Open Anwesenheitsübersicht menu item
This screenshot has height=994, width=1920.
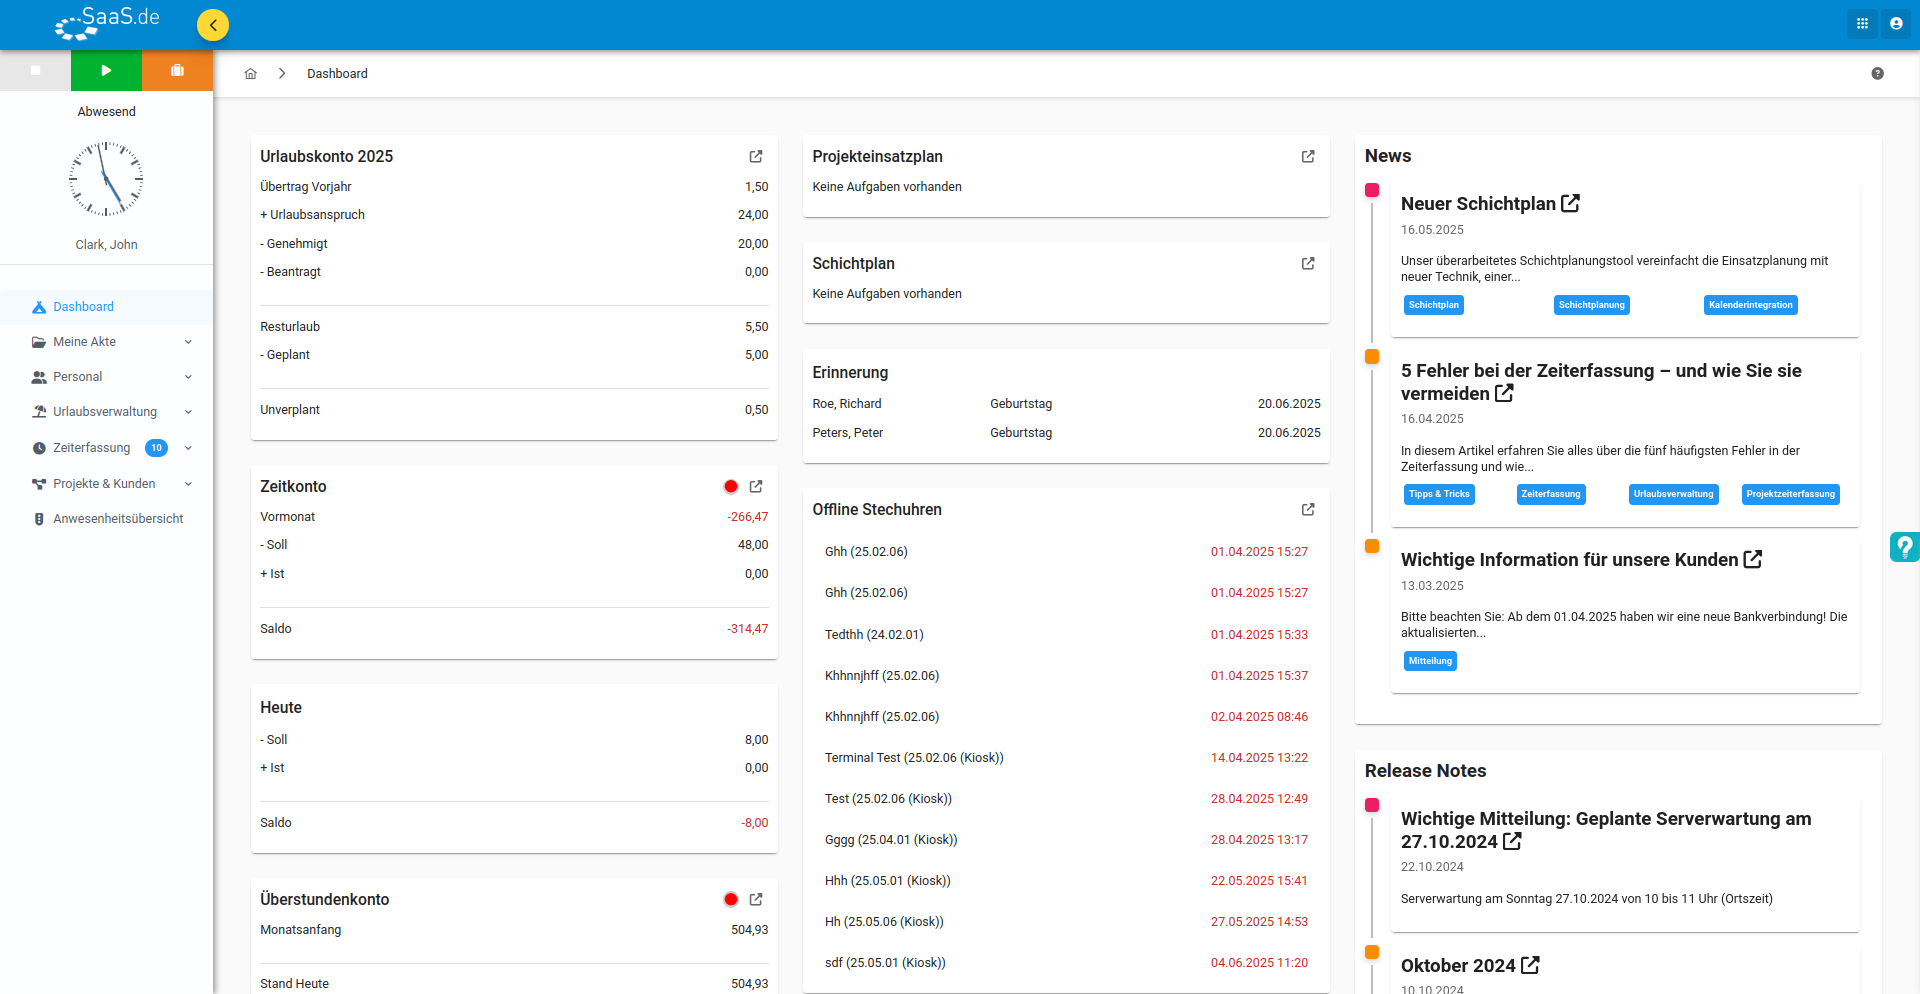pos(106,519)
